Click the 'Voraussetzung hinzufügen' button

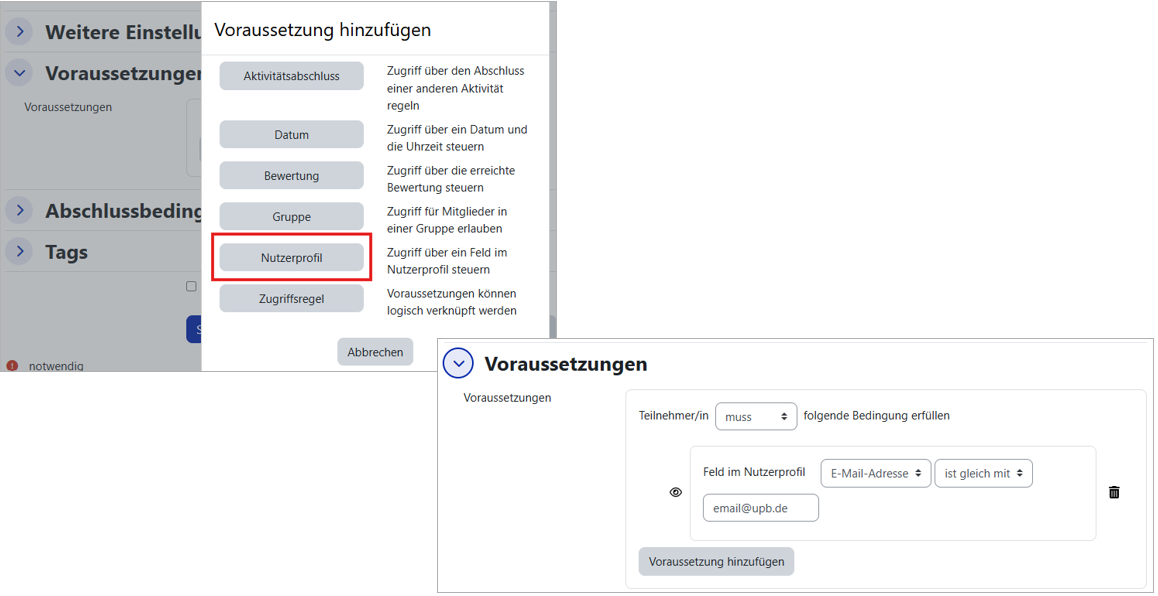(x=716, y=562)
